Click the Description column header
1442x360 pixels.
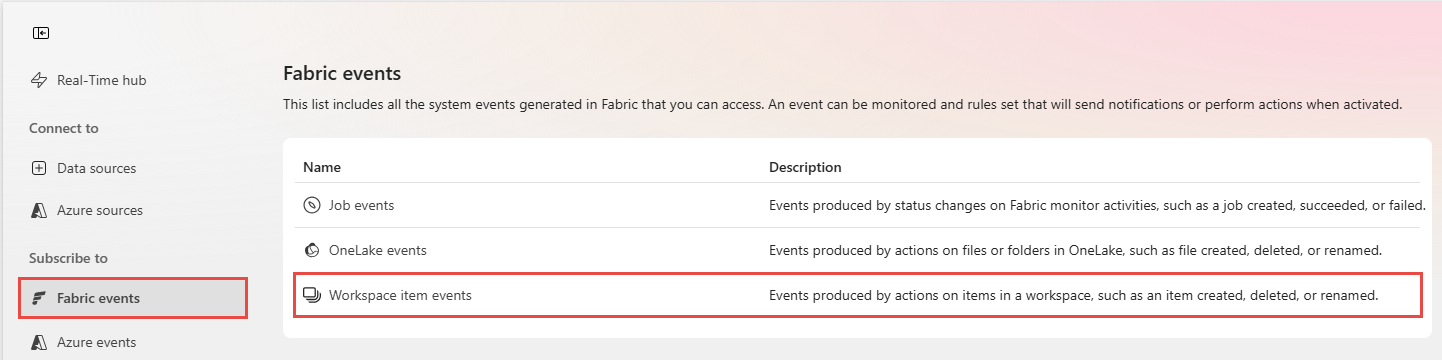(x=805, y=167)
